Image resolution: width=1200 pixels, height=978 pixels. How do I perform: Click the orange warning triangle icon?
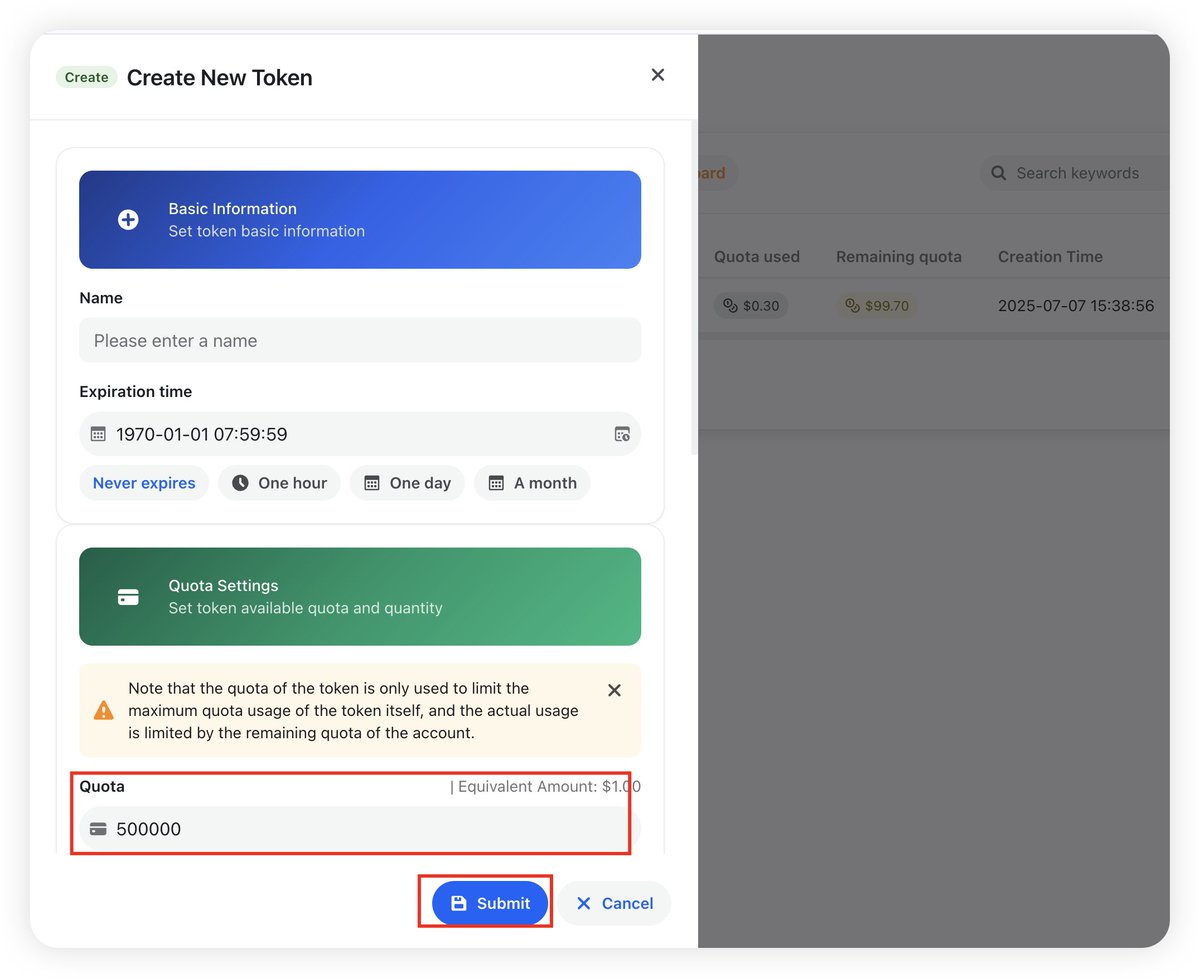tap(104, 710)
